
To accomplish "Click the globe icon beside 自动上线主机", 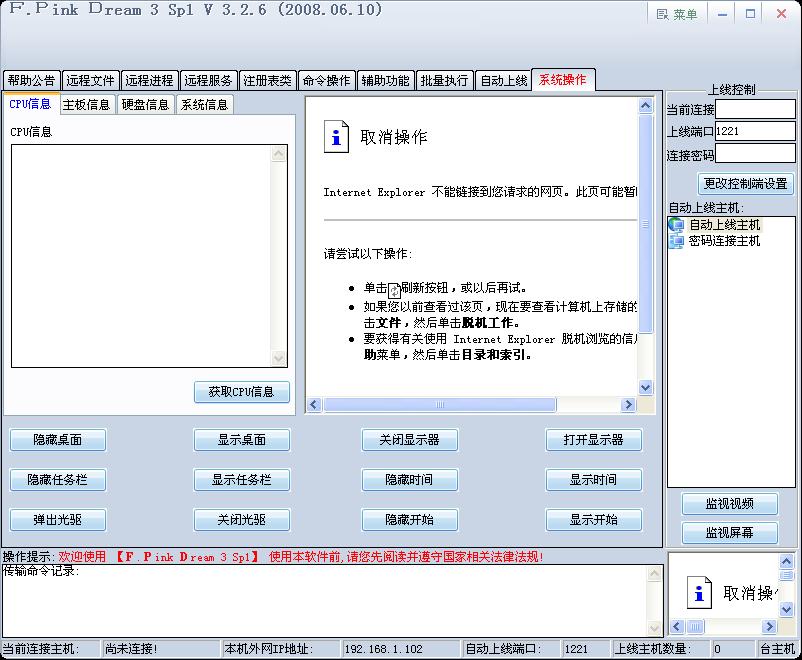I will [x=676, y=225].
